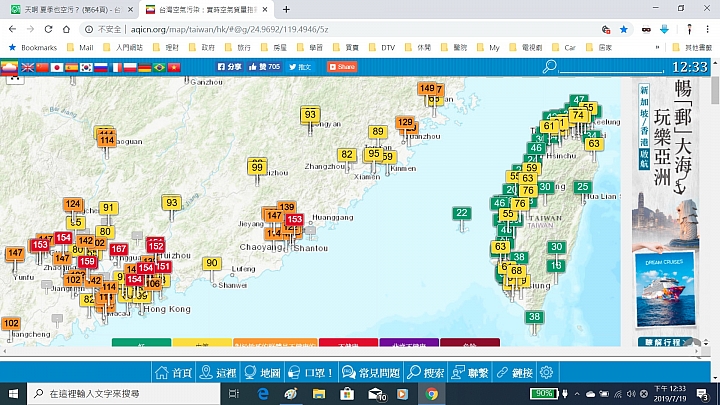Click the magnifier search icon in blue header
This screenshot has width=720, height=405.
click(x=548, y=67)
